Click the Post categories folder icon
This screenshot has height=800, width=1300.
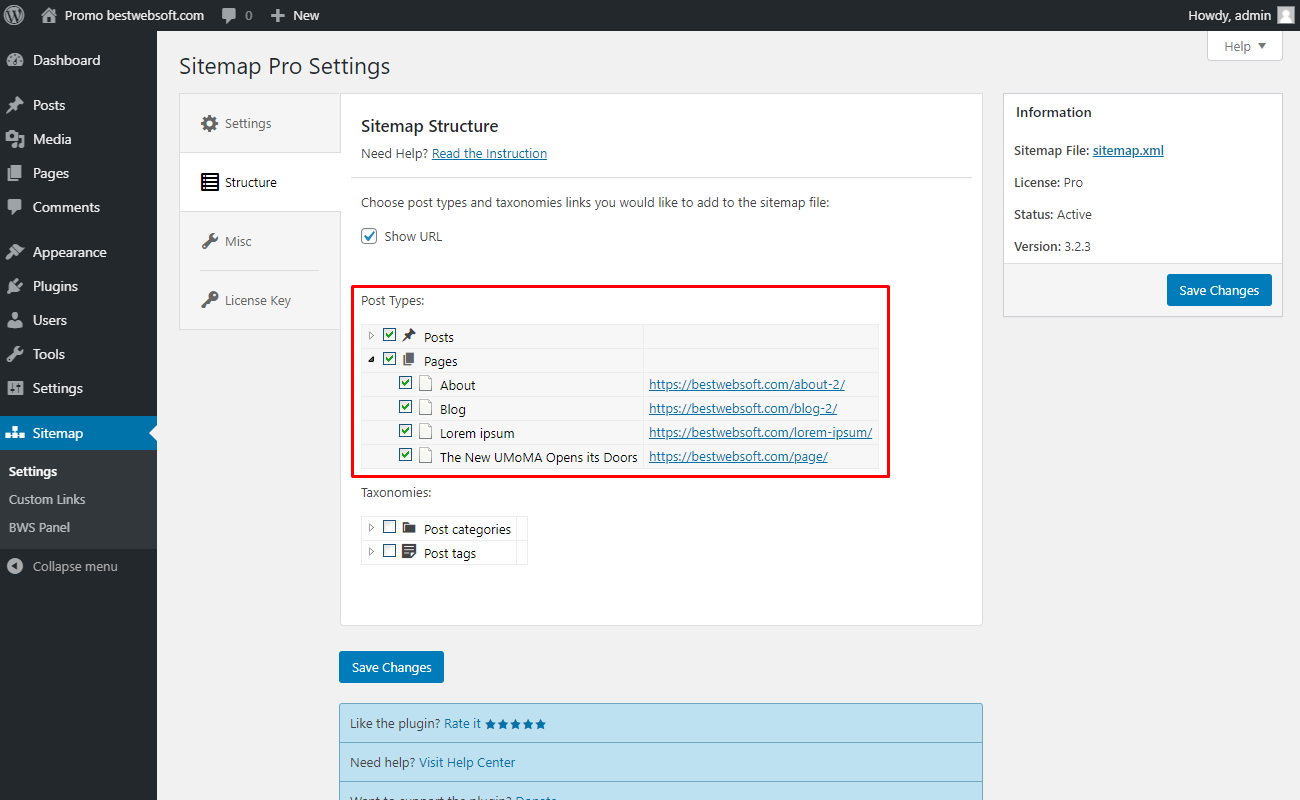(x=409, y=527)
